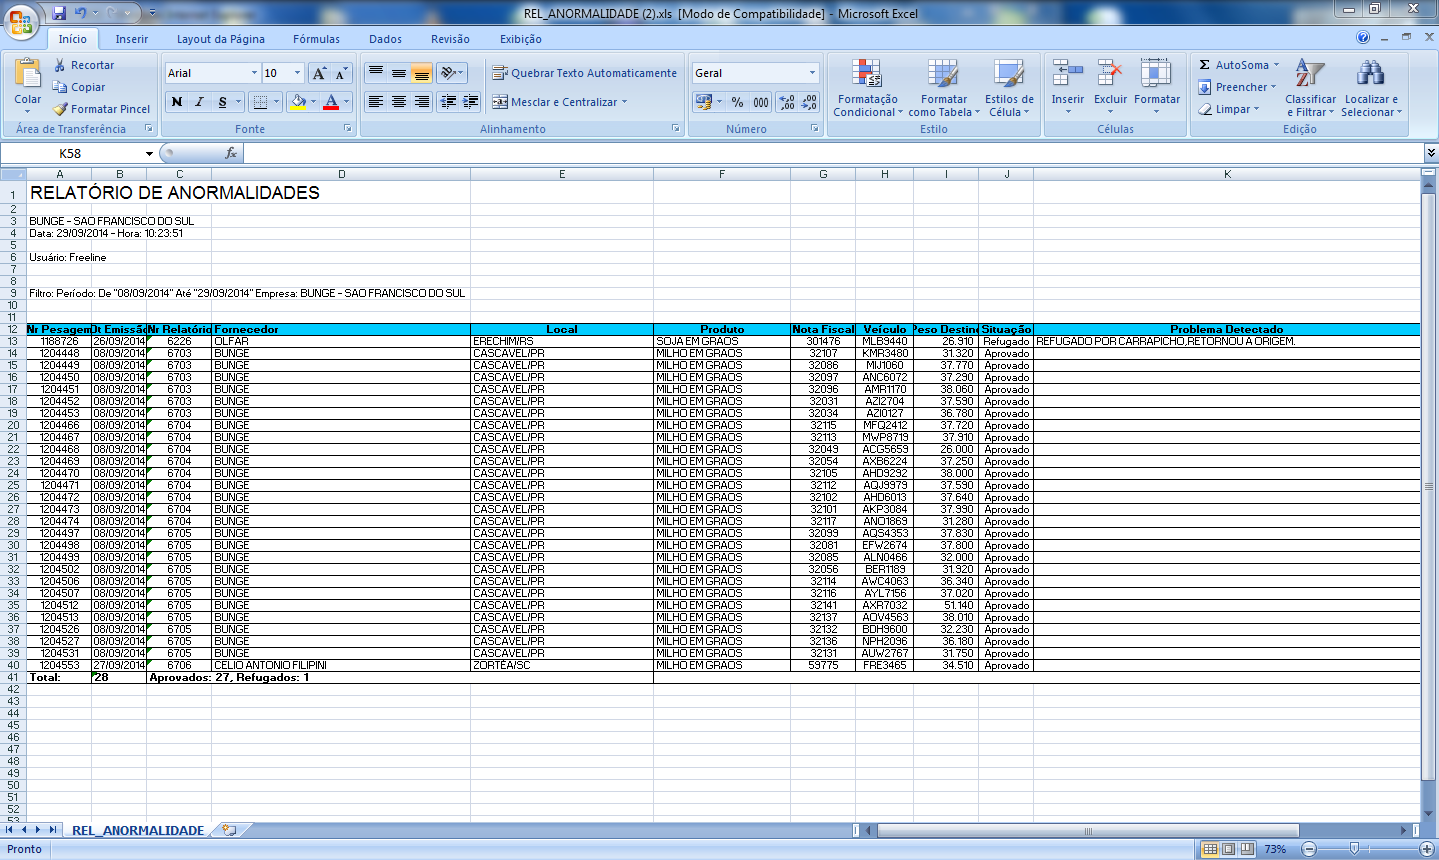Screen dimensions: 1439x860
Task: Open Formatação Condicional options
Action: pos(867,88)
